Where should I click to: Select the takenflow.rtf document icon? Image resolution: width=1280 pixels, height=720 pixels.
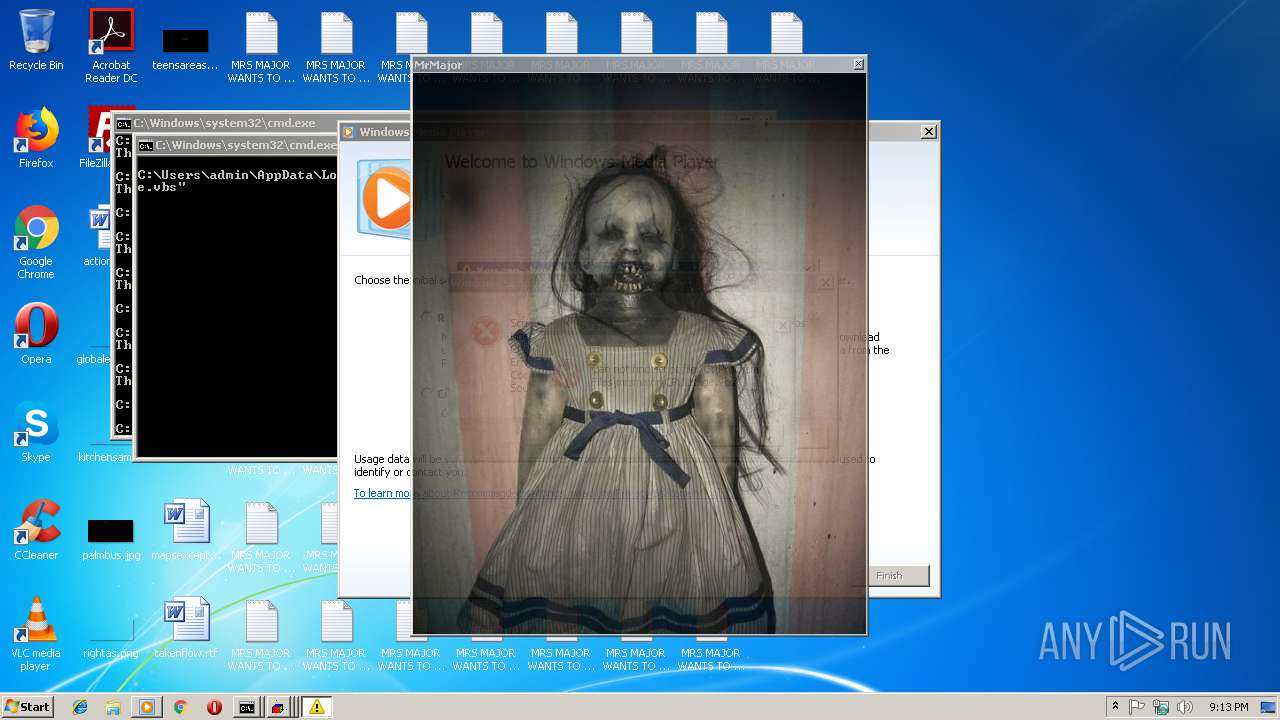click(x=186, y=628)
